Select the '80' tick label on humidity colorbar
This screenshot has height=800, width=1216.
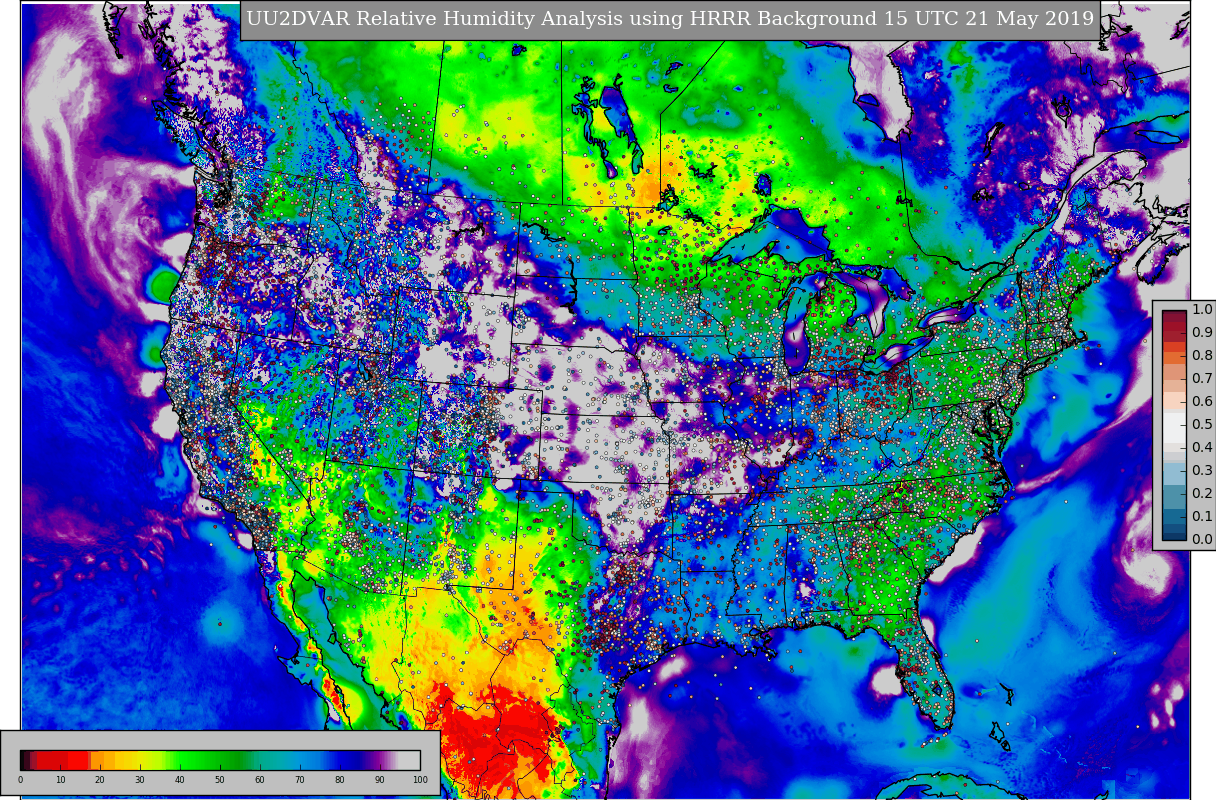340,780
